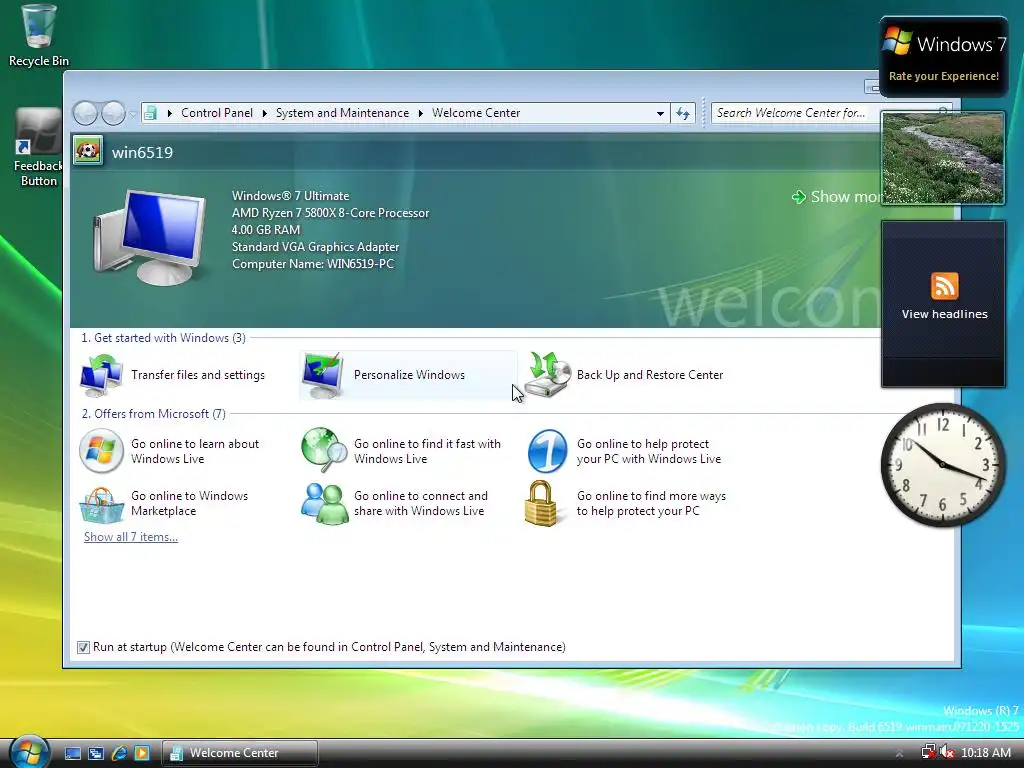Click the RSS feed headlines icon
The image size is (1024, 768).
tap(944, 286)
